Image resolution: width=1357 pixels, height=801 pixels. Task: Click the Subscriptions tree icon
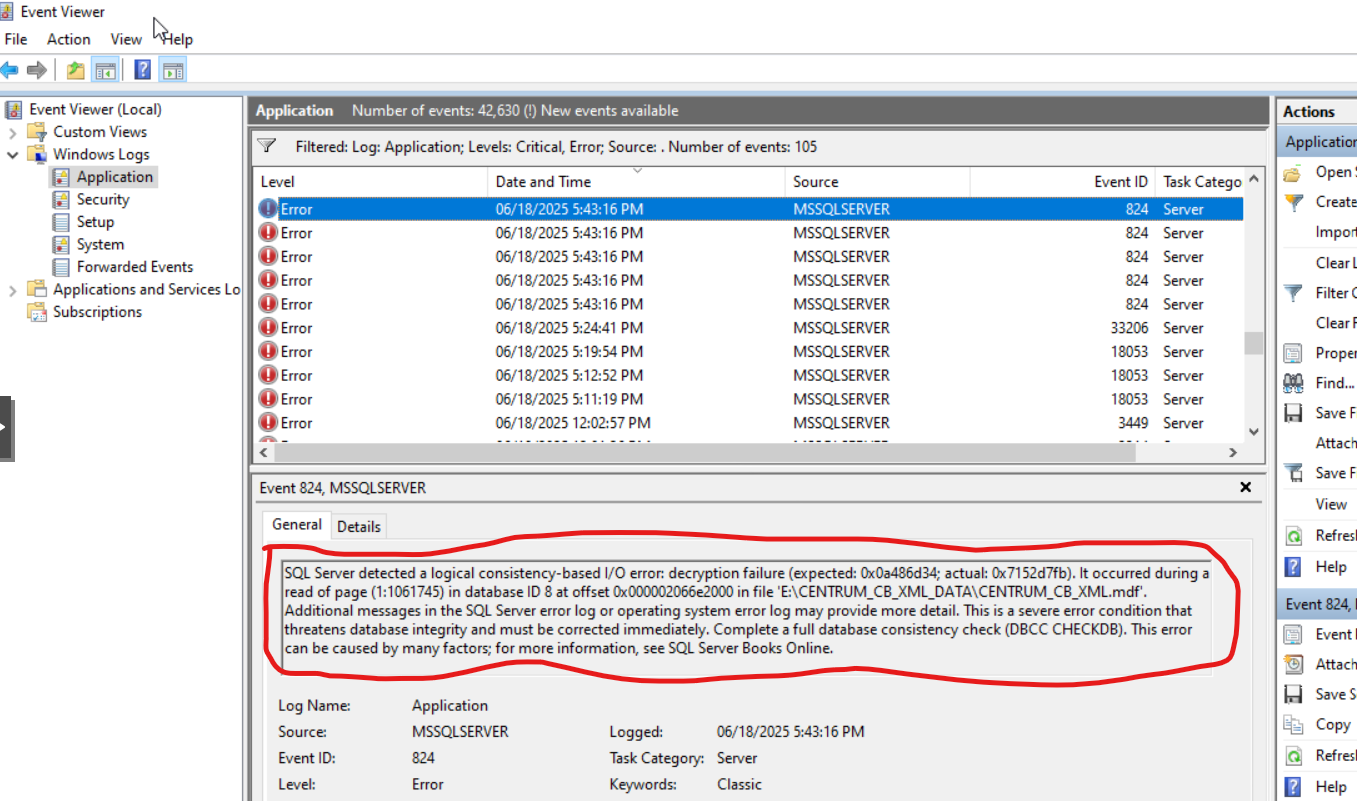coord(37,312)
